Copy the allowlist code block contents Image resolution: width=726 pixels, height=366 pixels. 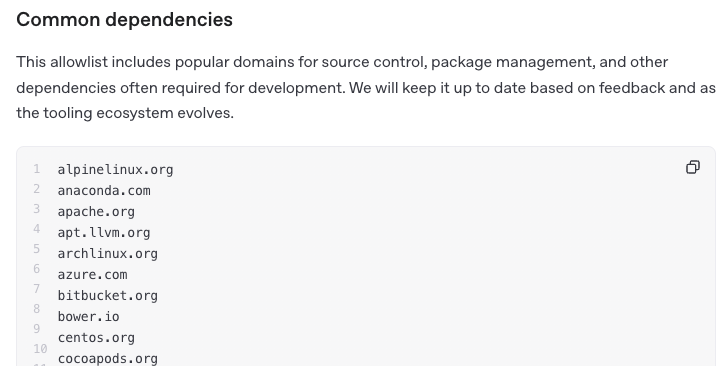[693, 167]
